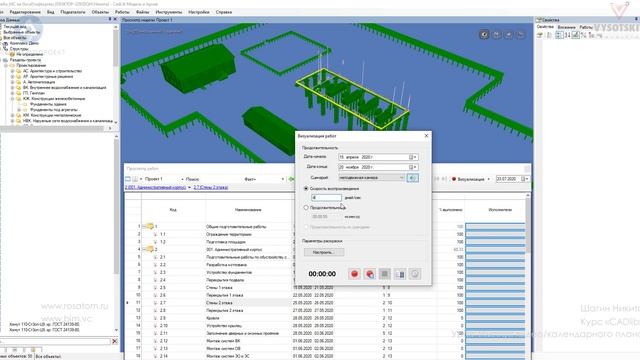Image resolution: width=640 pixels, height=360 pixels.
Task: Open the end date calendar dropdown
Action: tap(413, 167)
